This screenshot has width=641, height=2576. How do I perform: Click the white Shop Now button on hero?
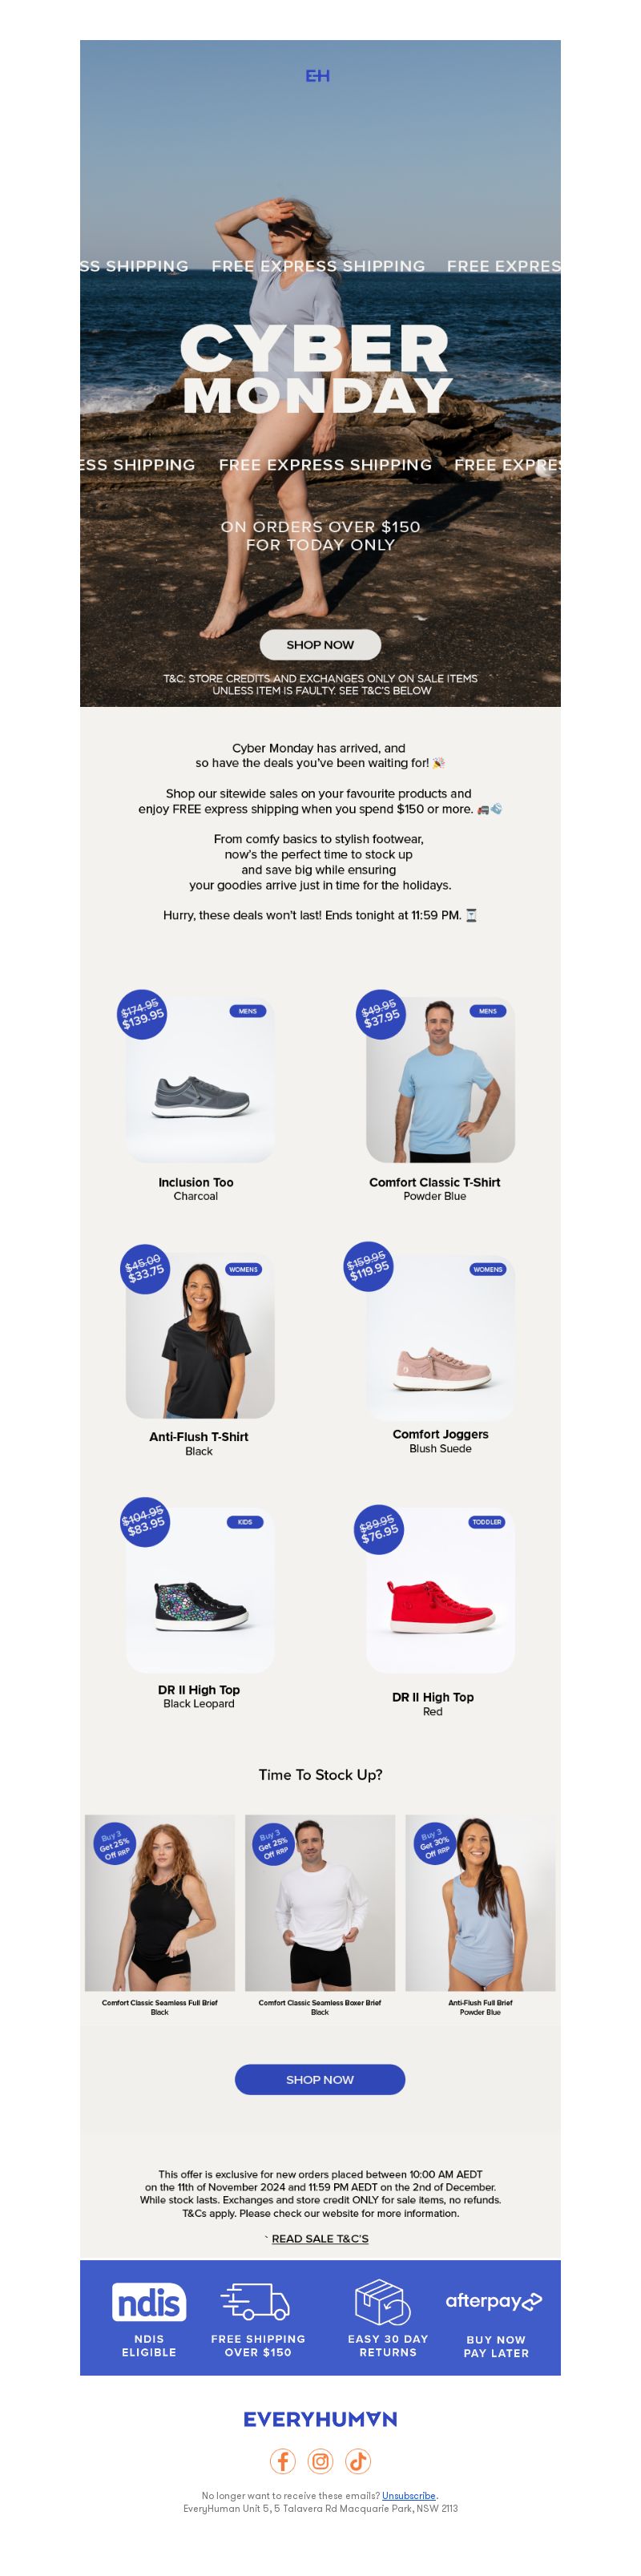coord(320,645)
